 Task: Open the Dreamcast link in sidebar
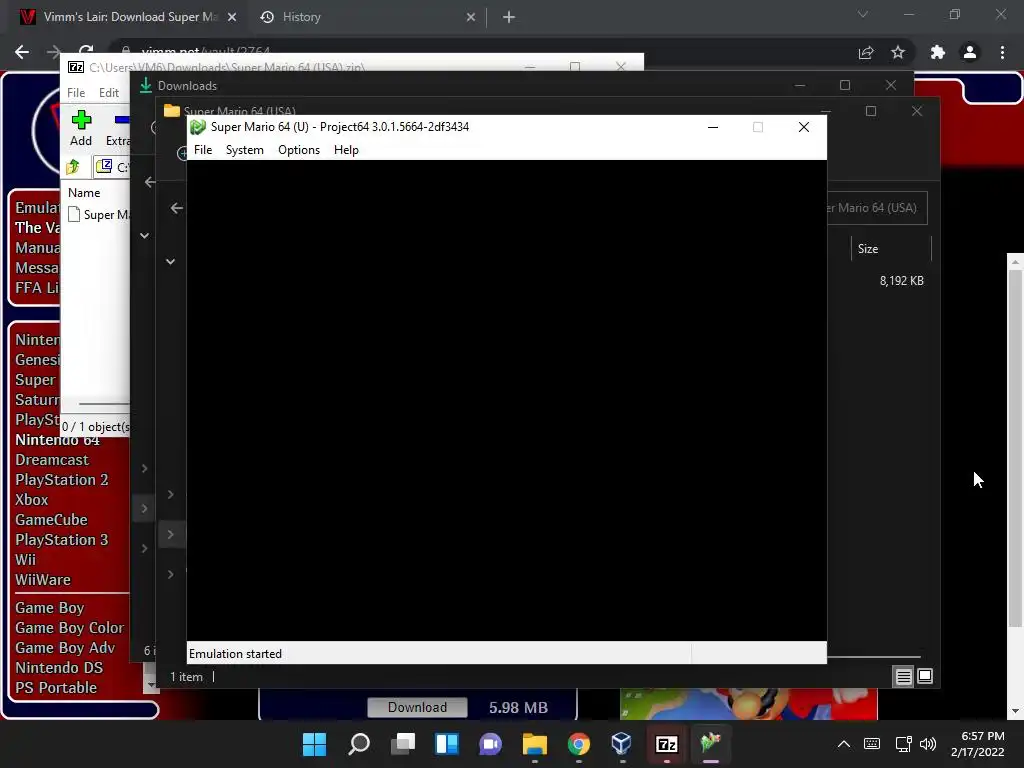tap(52, 460)
